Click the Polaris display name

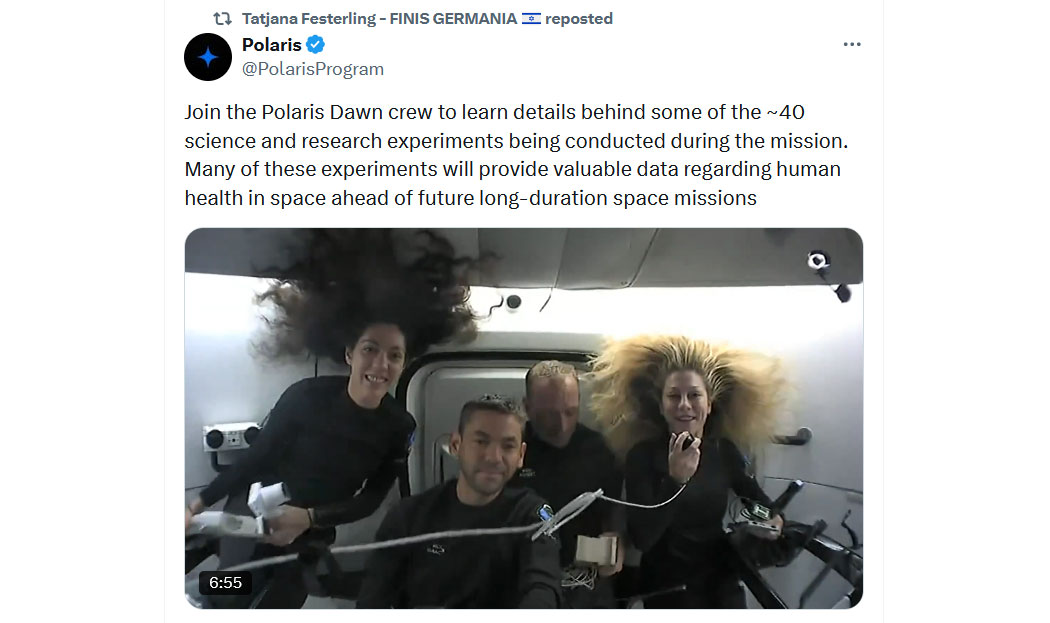tap(271, 45)
